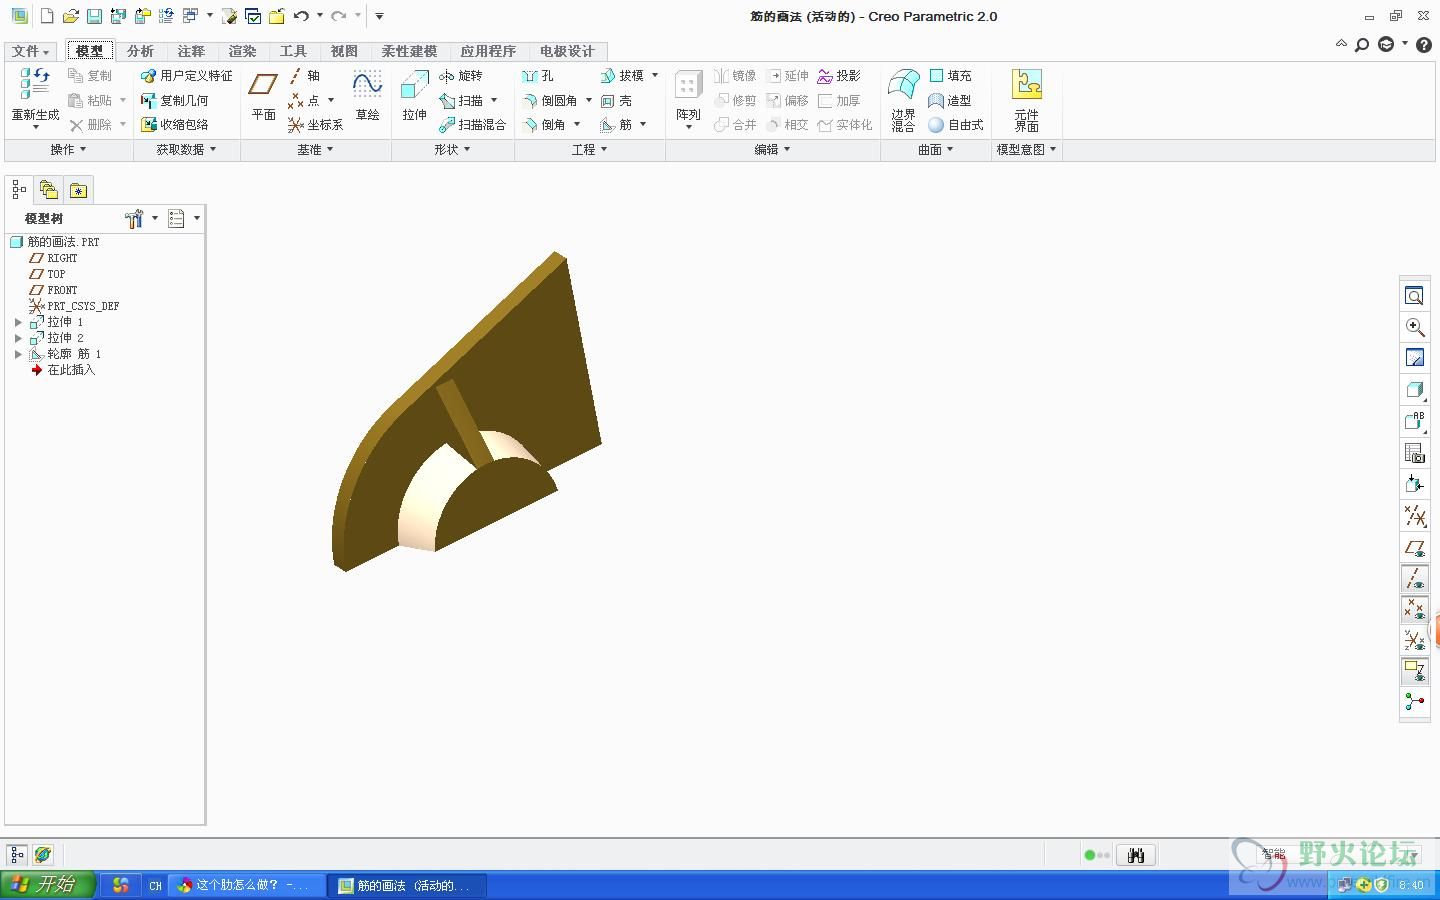Click the Project (投影) tool
Image resolution: width=1440 pixels, height=900 pixels.
(839, 76)
